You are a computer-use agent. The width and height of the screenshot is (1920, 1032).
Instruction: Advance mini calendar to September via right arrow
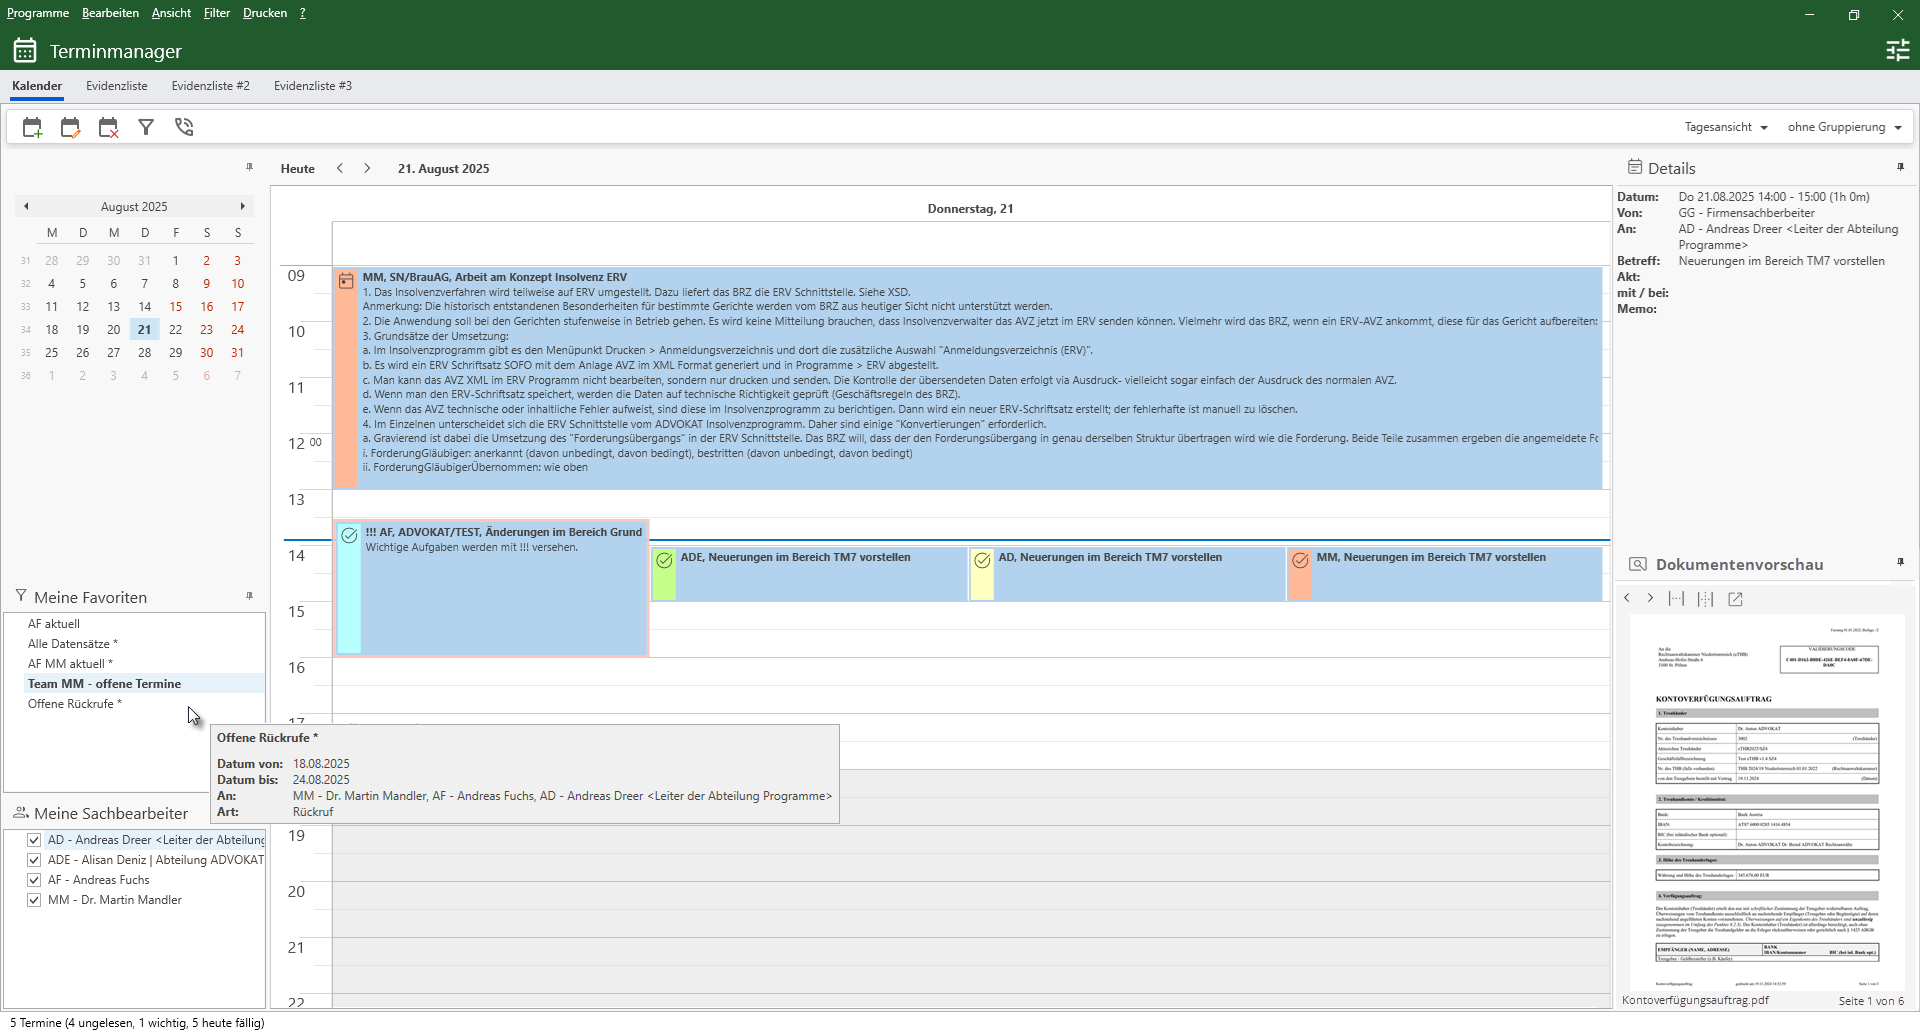(242, 206)
